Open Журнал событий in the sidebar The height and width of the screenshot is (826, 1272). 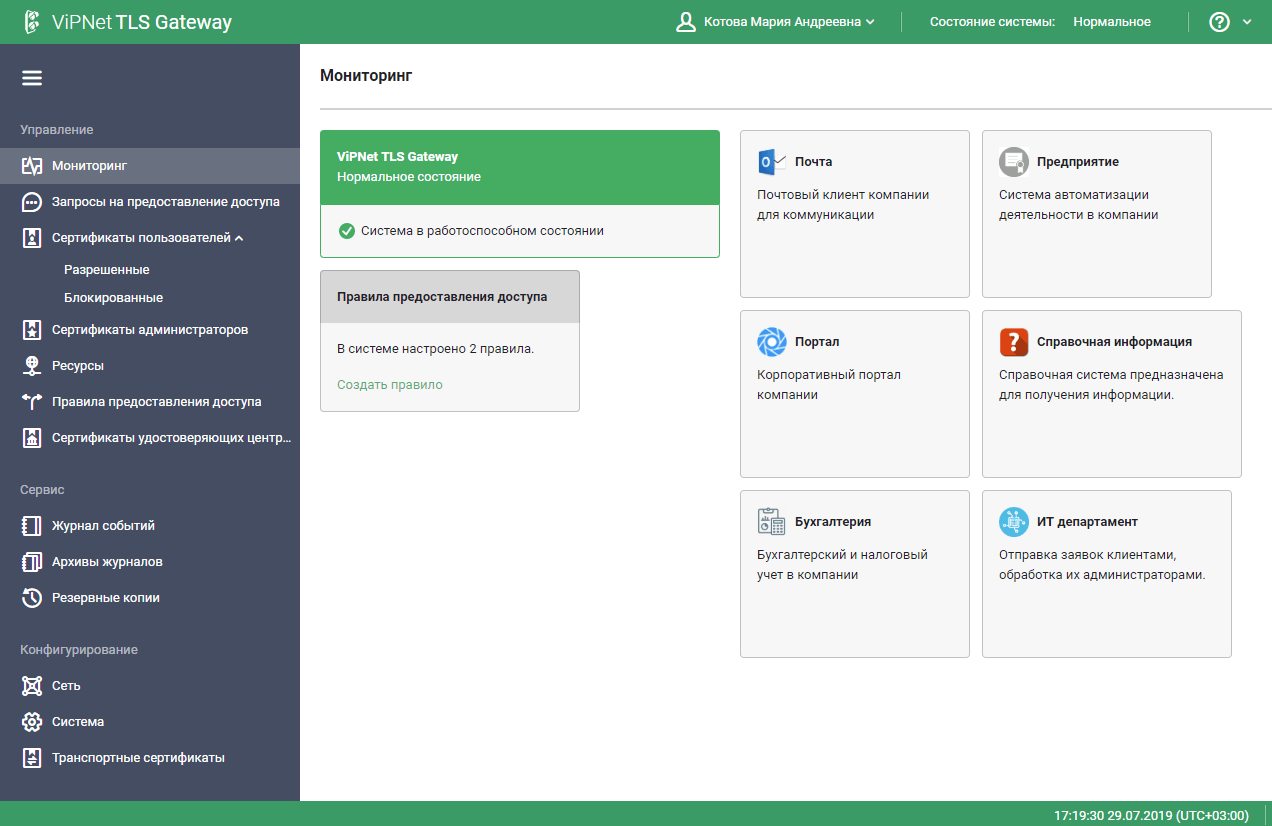pos(150,526)
